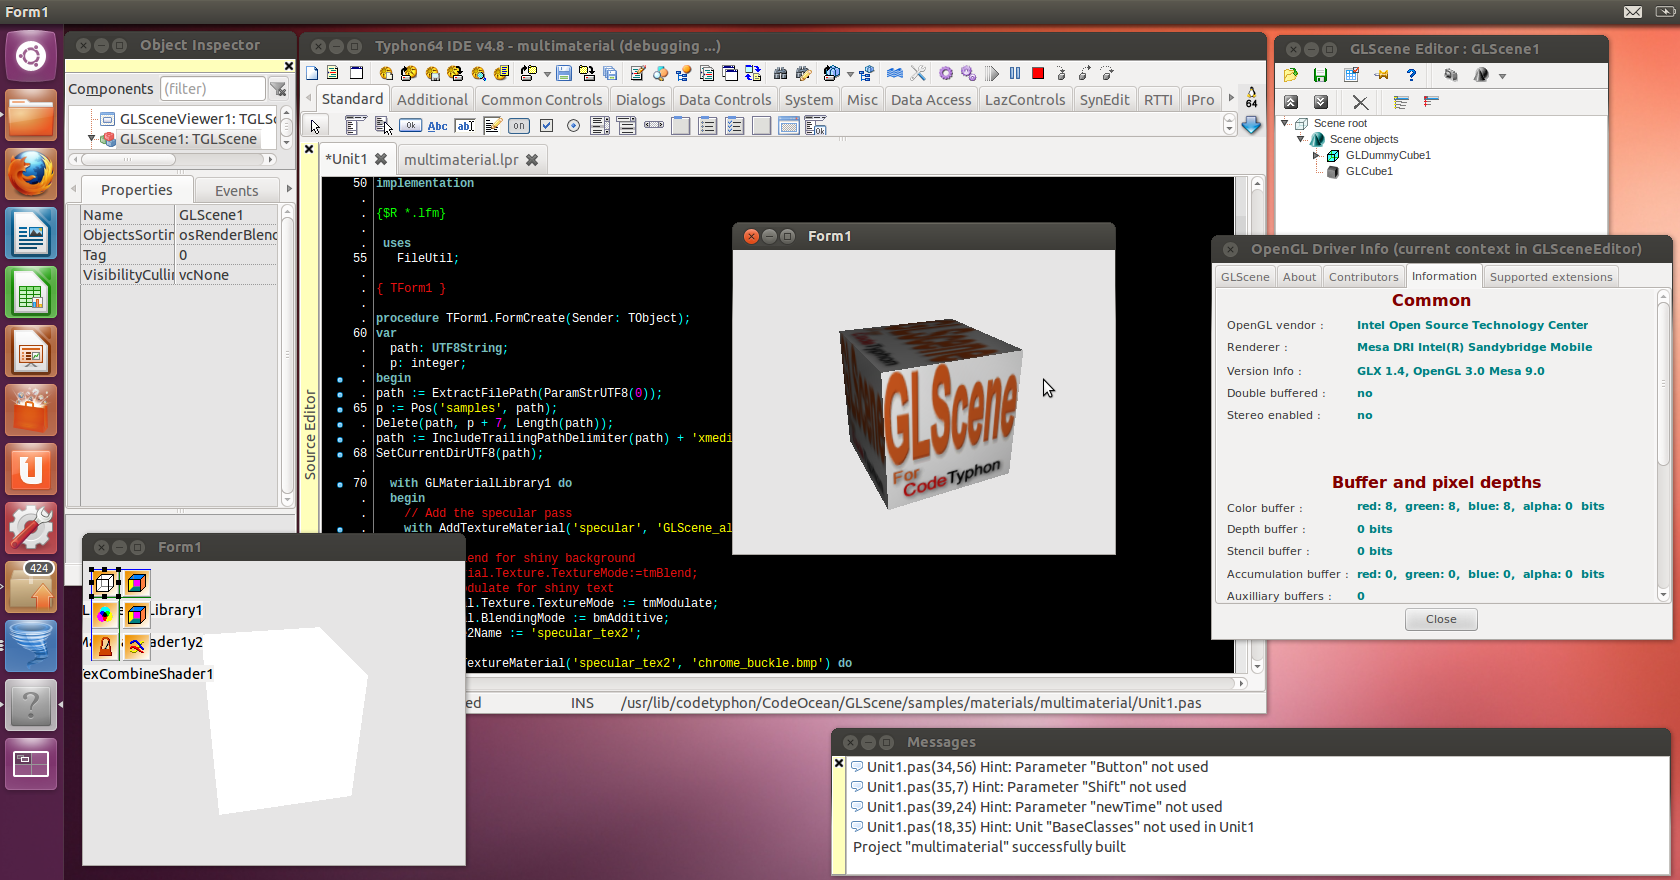Open dropdown arrow next to the open-file toolbar icon
1680x880 pixels.
[x=547, y=74]
